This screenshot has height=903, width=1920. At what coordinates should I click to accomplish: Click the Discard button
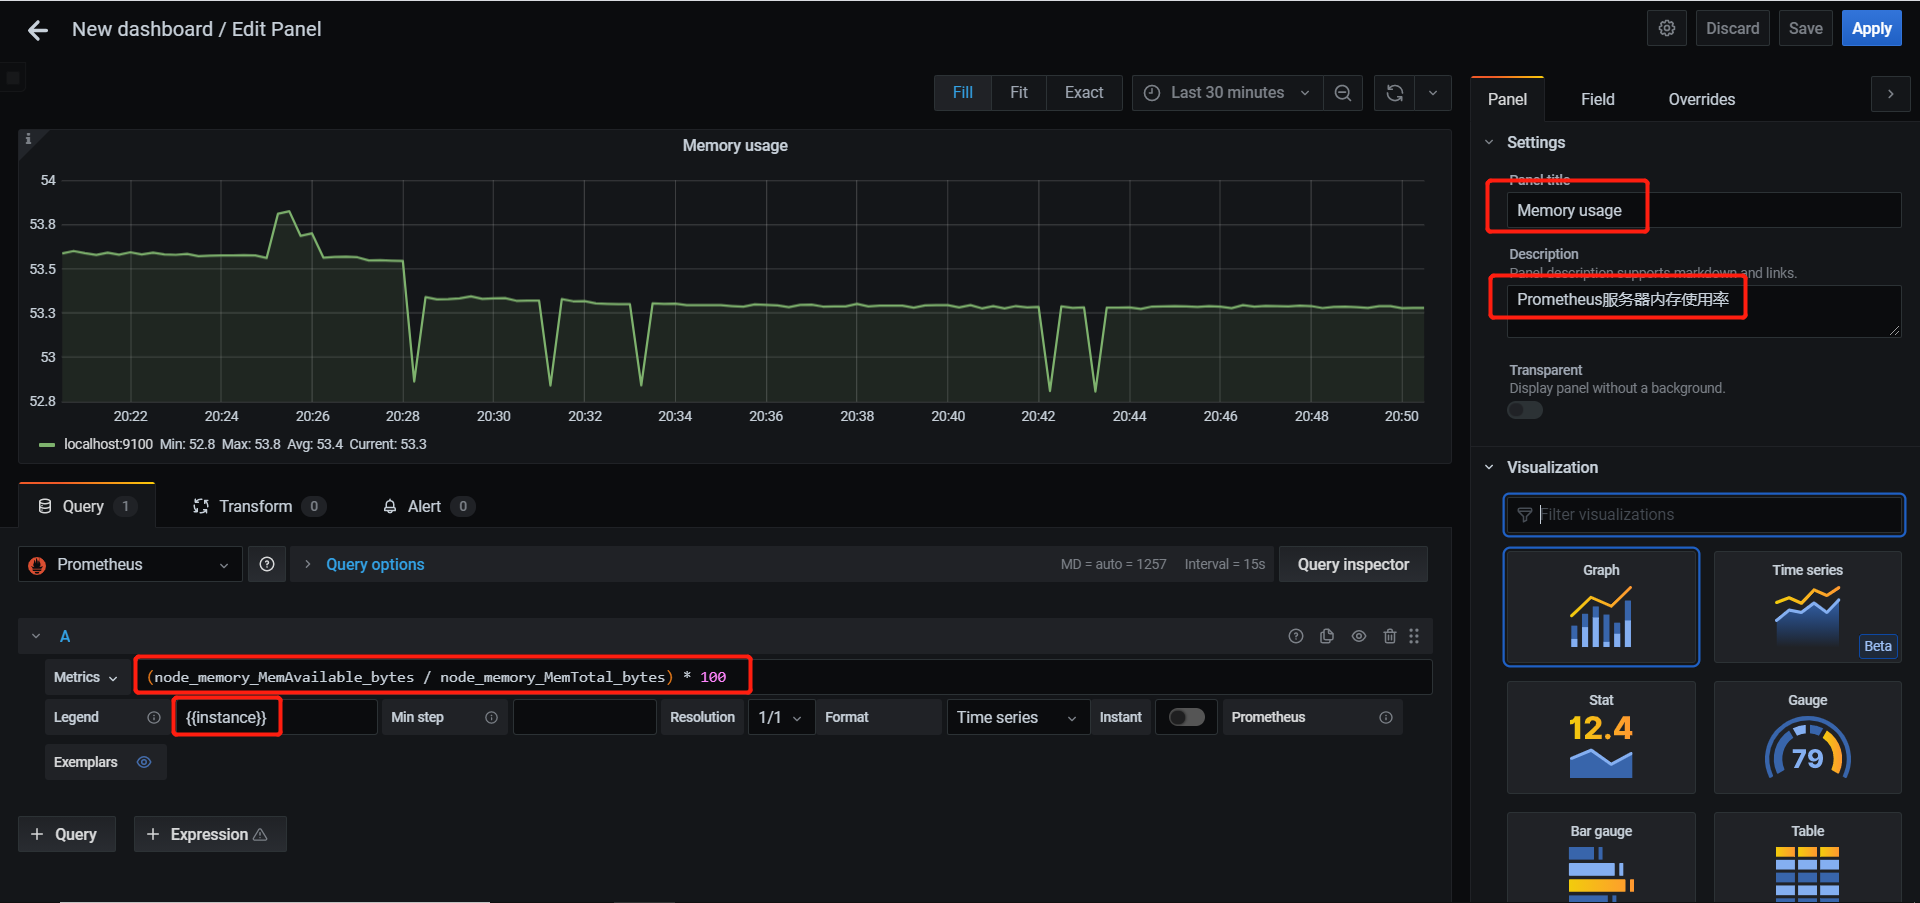click(1732, 28)
